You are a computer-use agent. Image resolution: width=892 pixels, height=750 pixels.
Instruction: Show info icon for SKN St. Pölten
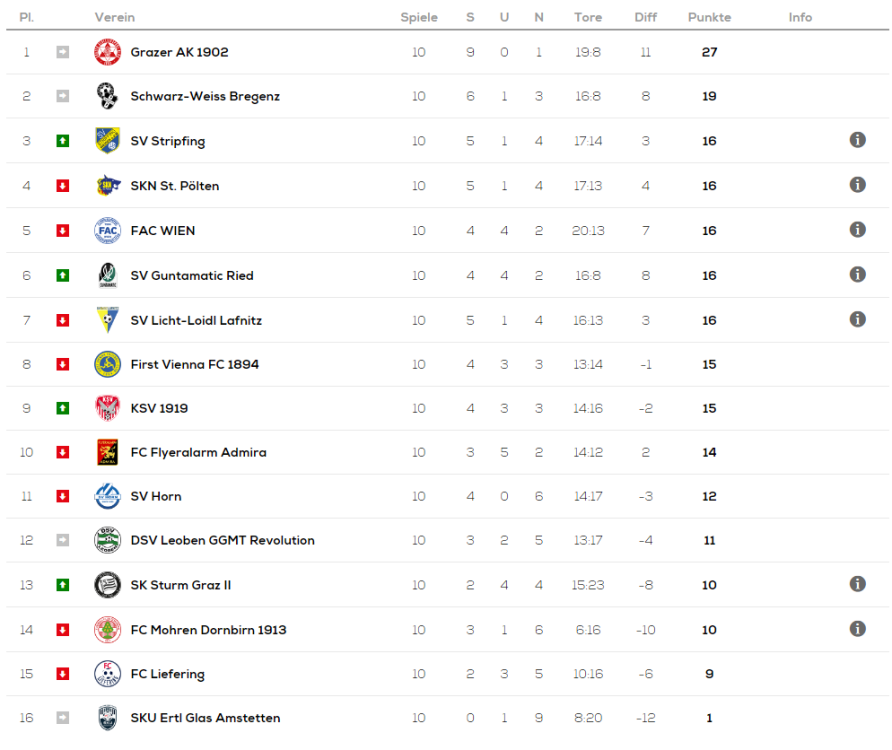(857, 185)
